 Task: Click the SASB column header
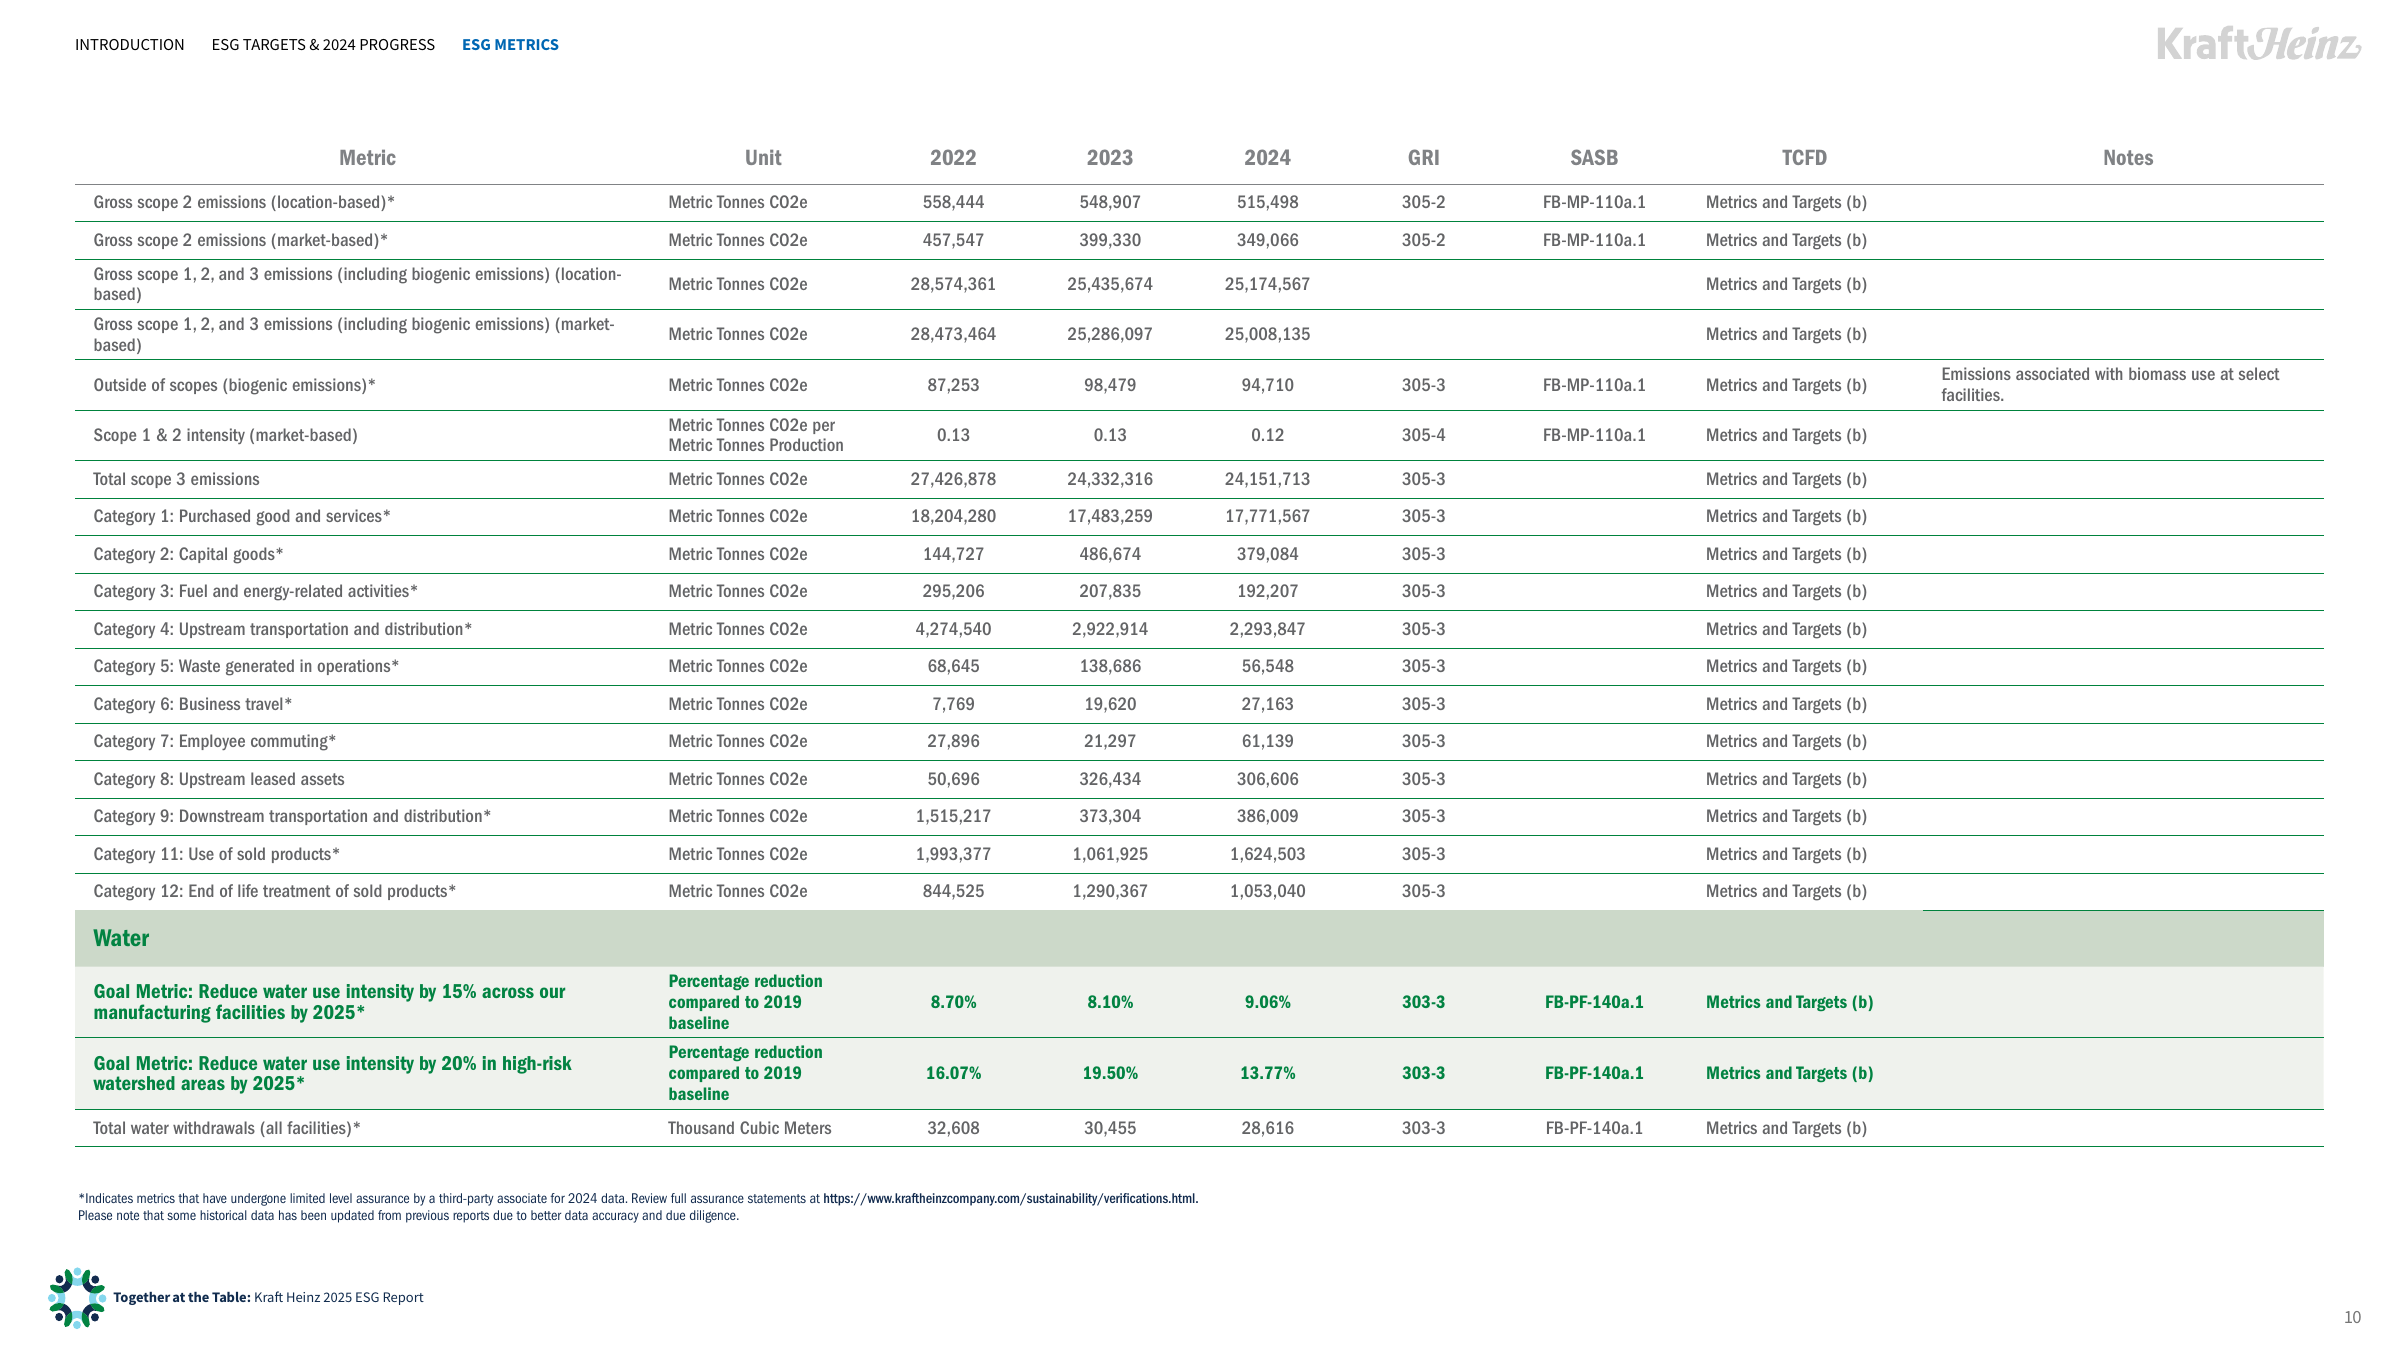(1594, 158)
